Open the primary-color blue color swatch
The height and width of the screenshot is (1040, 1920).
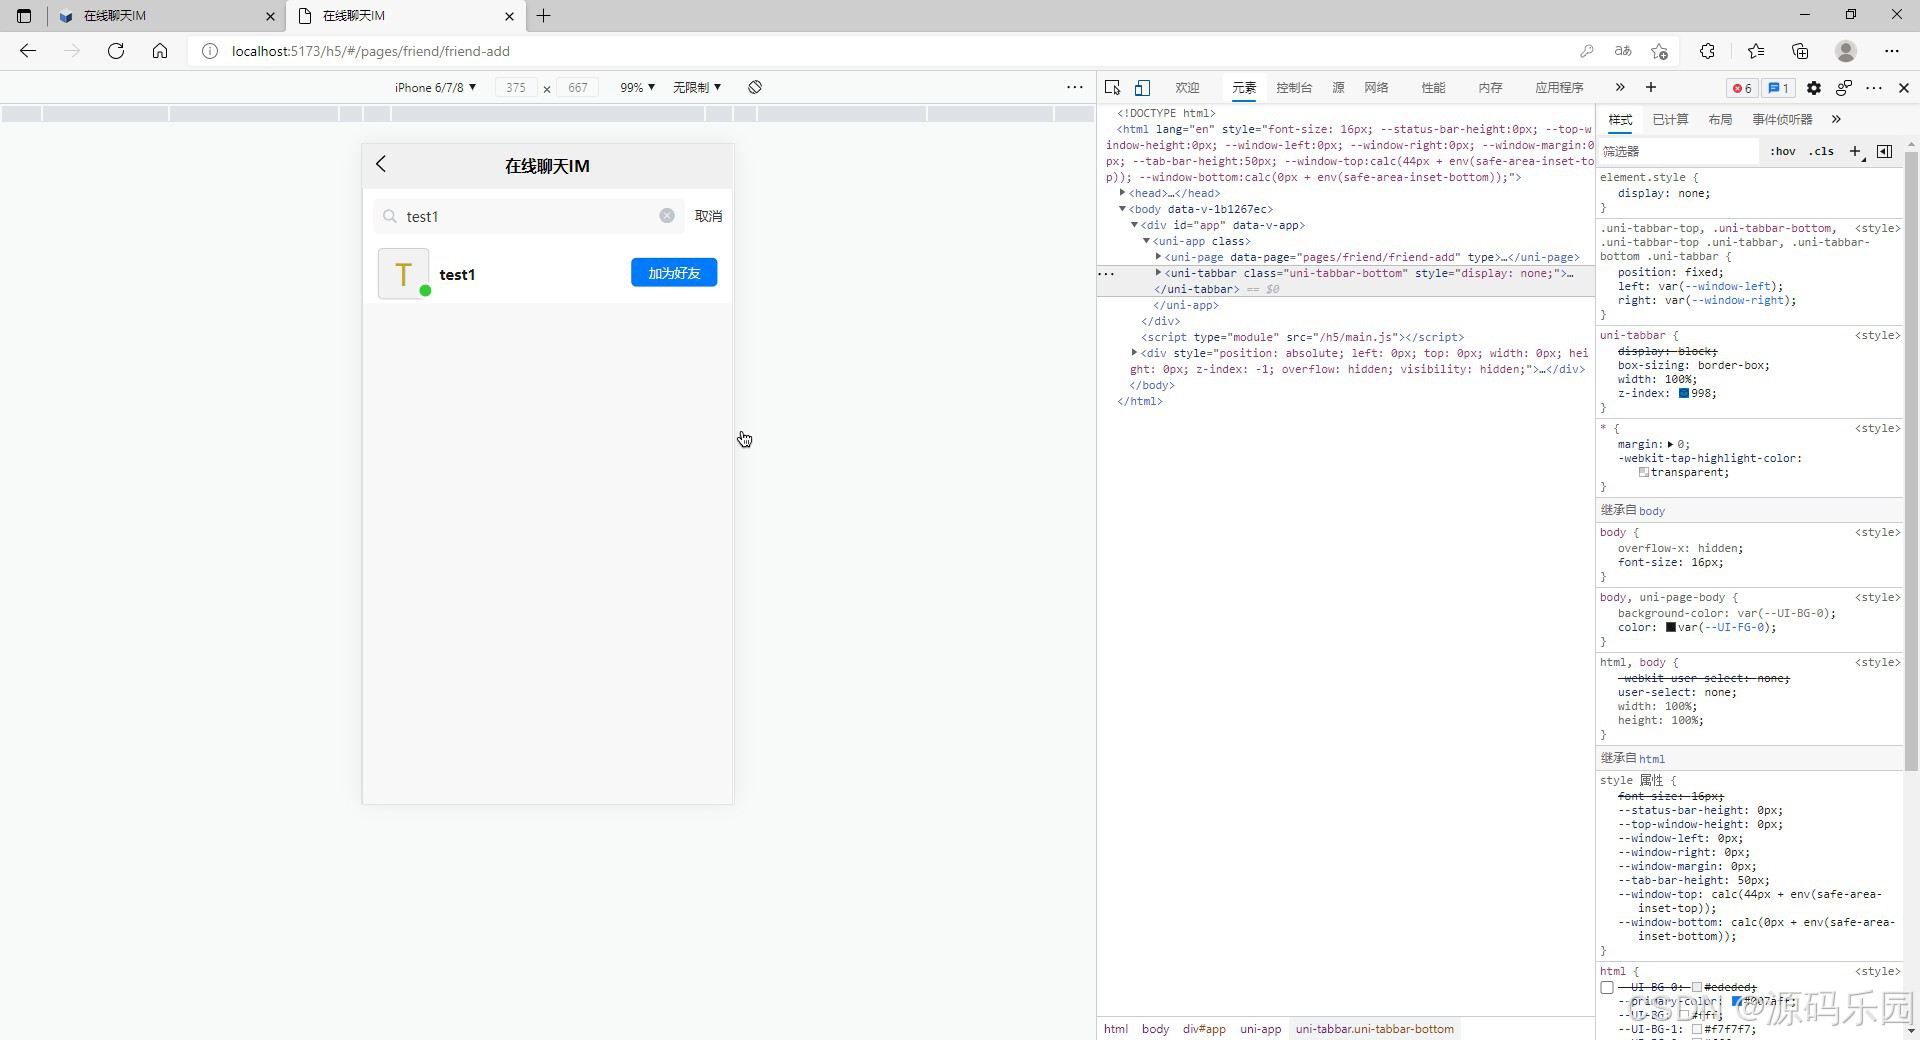(x=1737, y=1001)
